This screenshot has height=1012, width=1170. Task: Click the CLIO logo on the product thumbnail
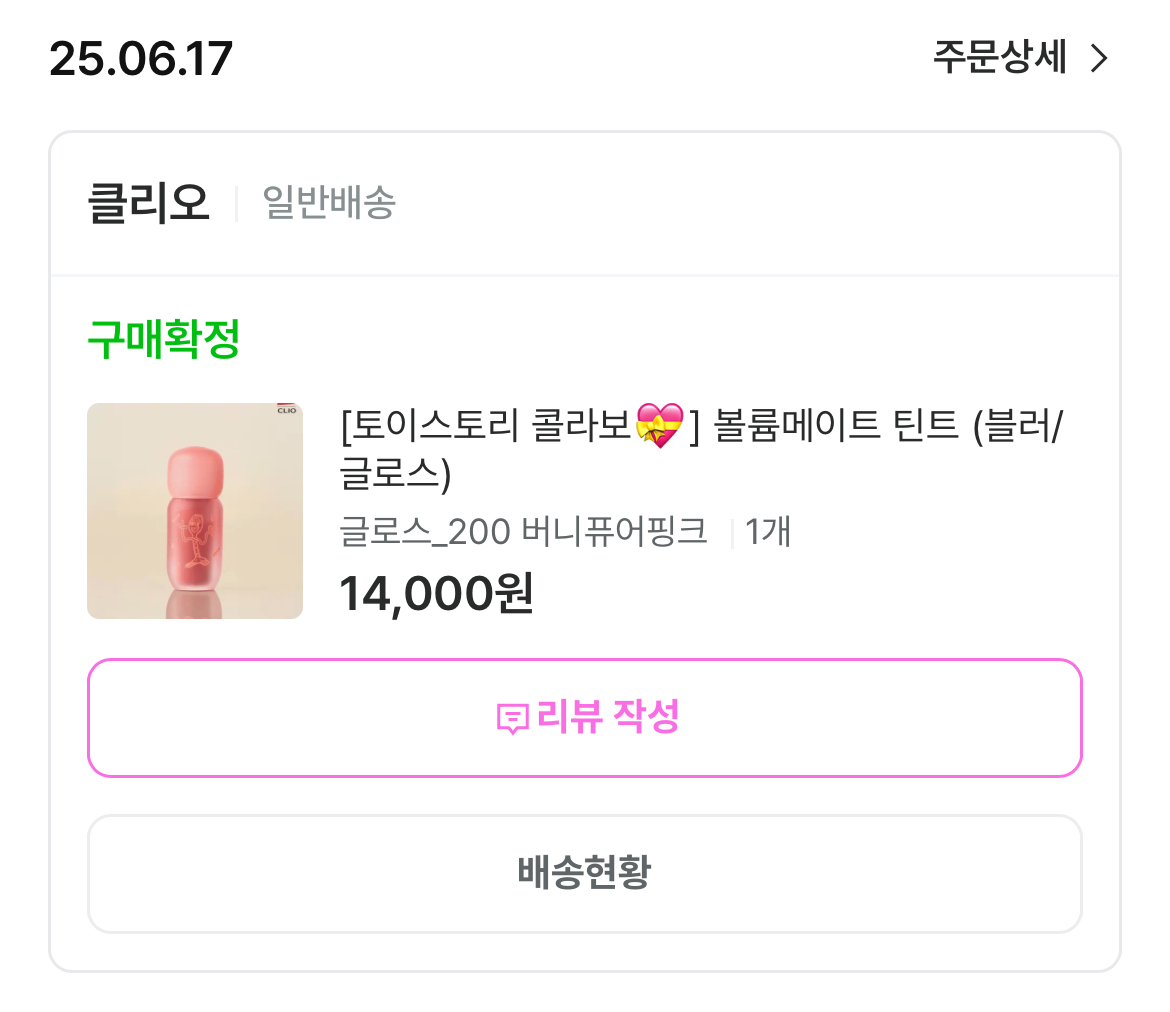286,409
